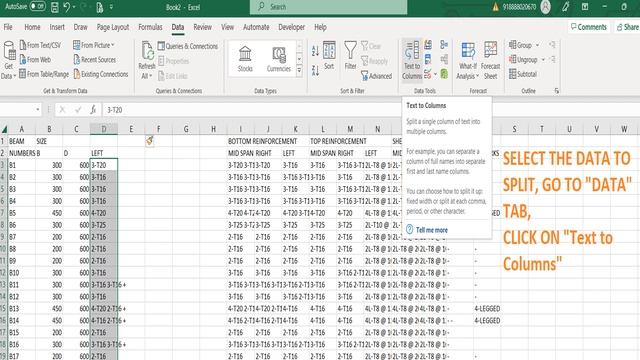Sort Z to A descending
Screen dimensions: 640x360
pos(315,71)
